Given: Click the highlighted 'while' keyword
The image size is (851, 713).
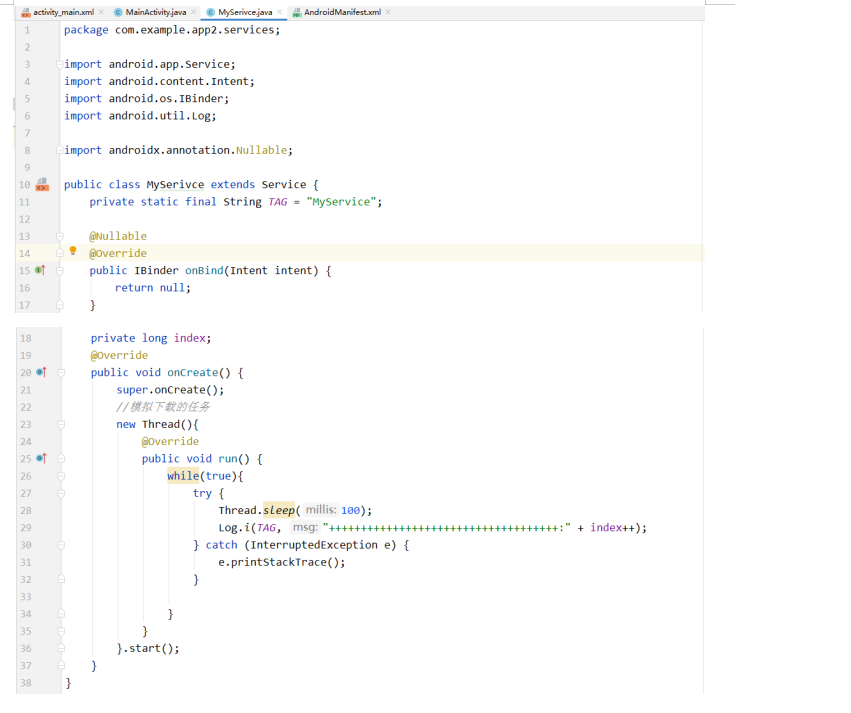Looking at the screenshot, I should click(183, 476).
